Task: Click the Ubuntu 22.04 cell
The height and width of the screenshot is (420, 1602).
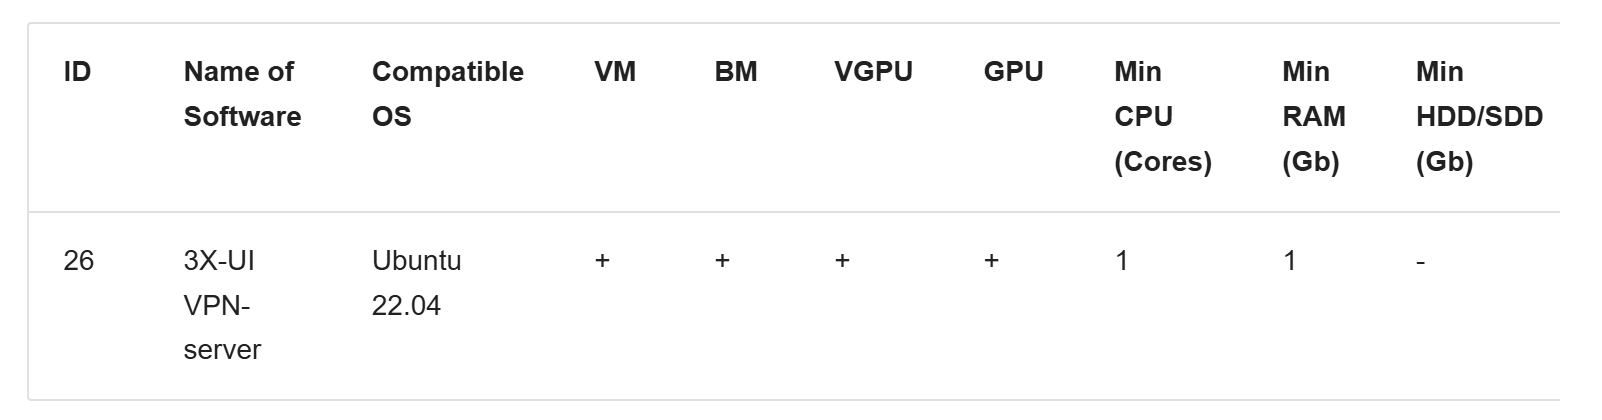Action: coord(416,283)
